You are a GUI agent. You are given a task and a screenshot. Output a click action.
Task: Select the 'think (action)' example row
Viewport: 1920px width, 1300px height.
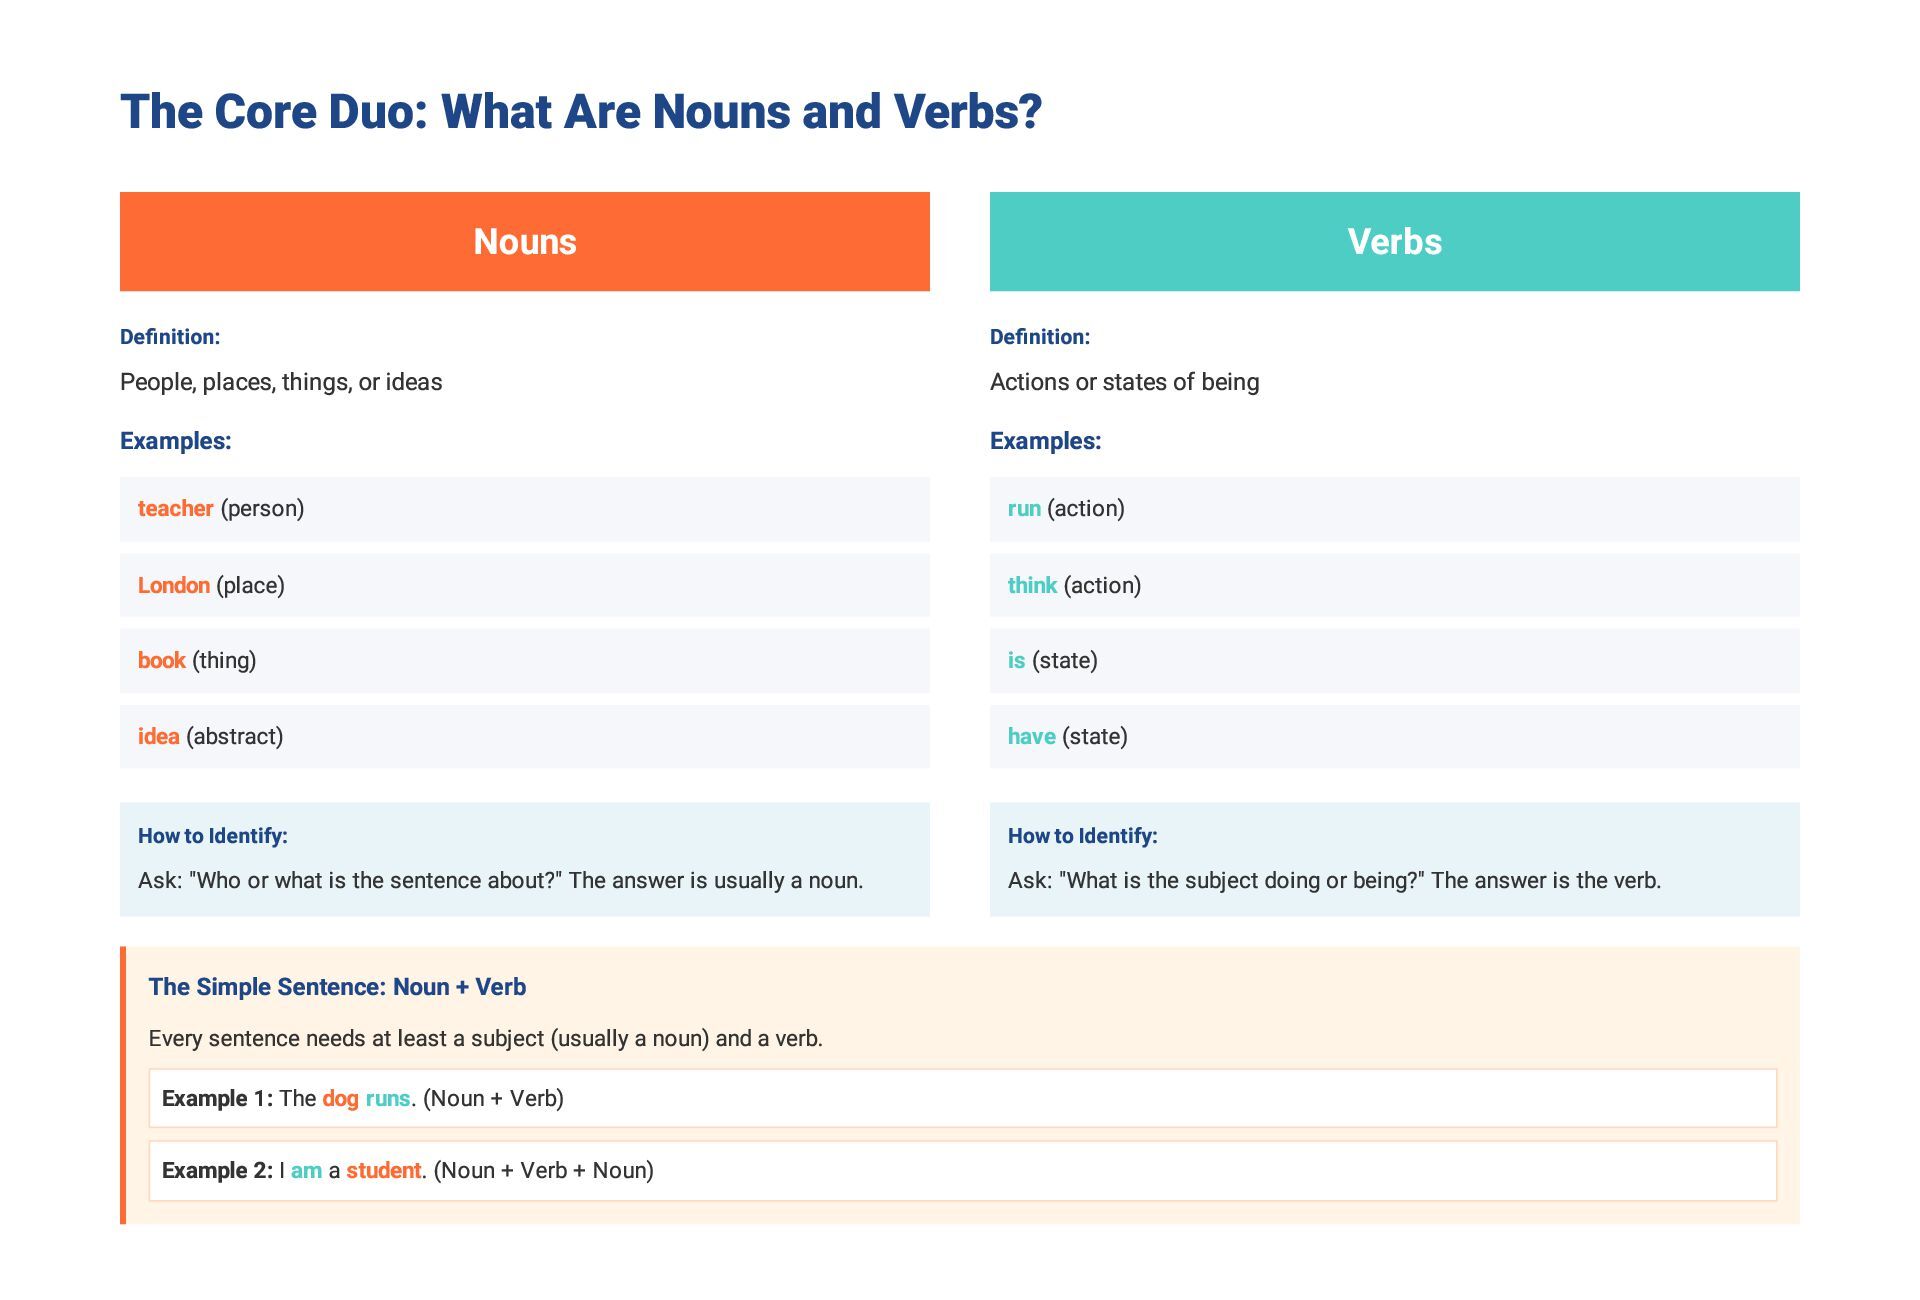click(x=1395, y=585)
